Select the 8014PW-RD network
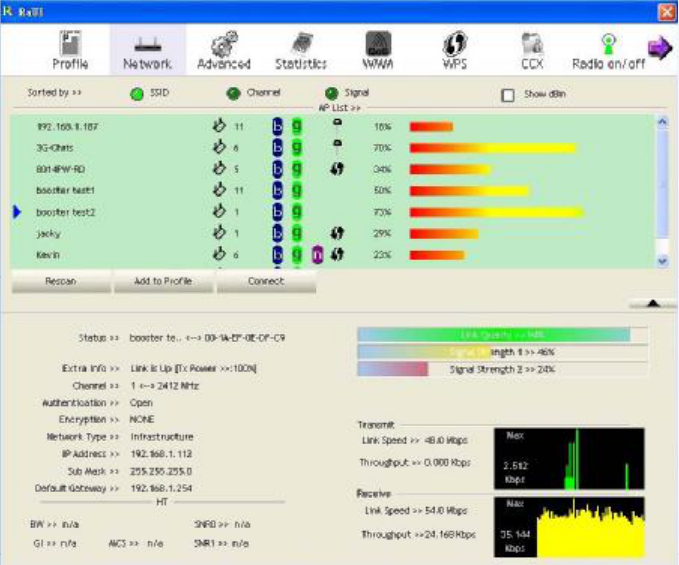This screenshot has height=565, width=679. [x=332, y=169]
